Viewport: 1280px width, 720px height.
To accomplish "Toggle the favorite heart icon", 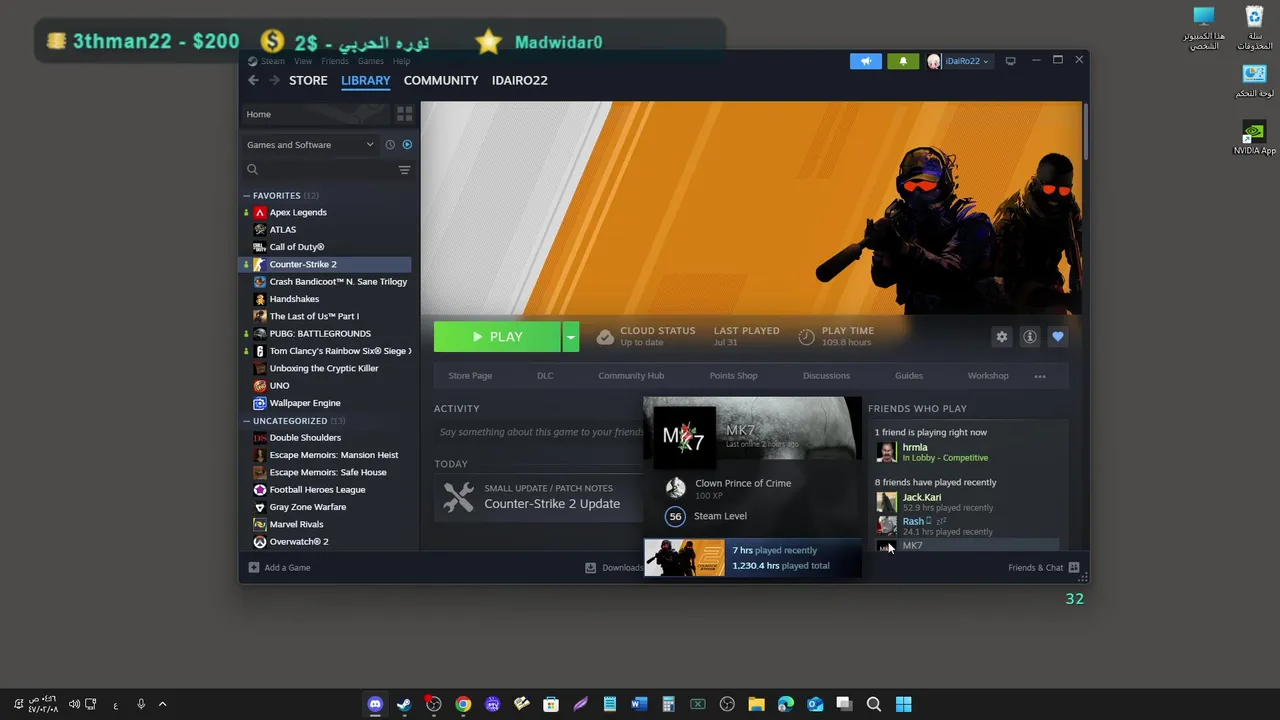I will [x=1057, y=337].
